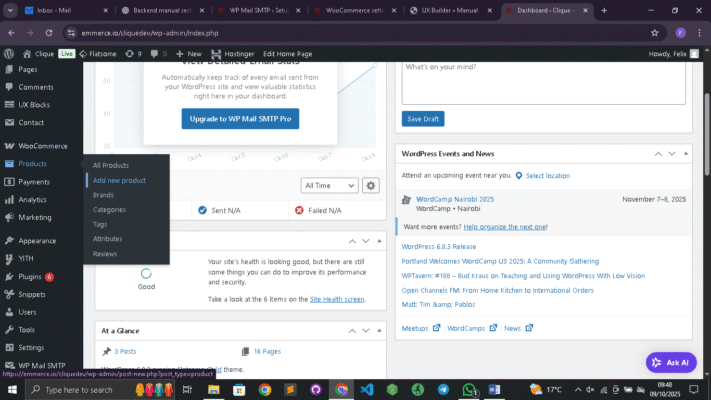
Task: Open the comments bubble in admin bar
Action: coord(155,53)
